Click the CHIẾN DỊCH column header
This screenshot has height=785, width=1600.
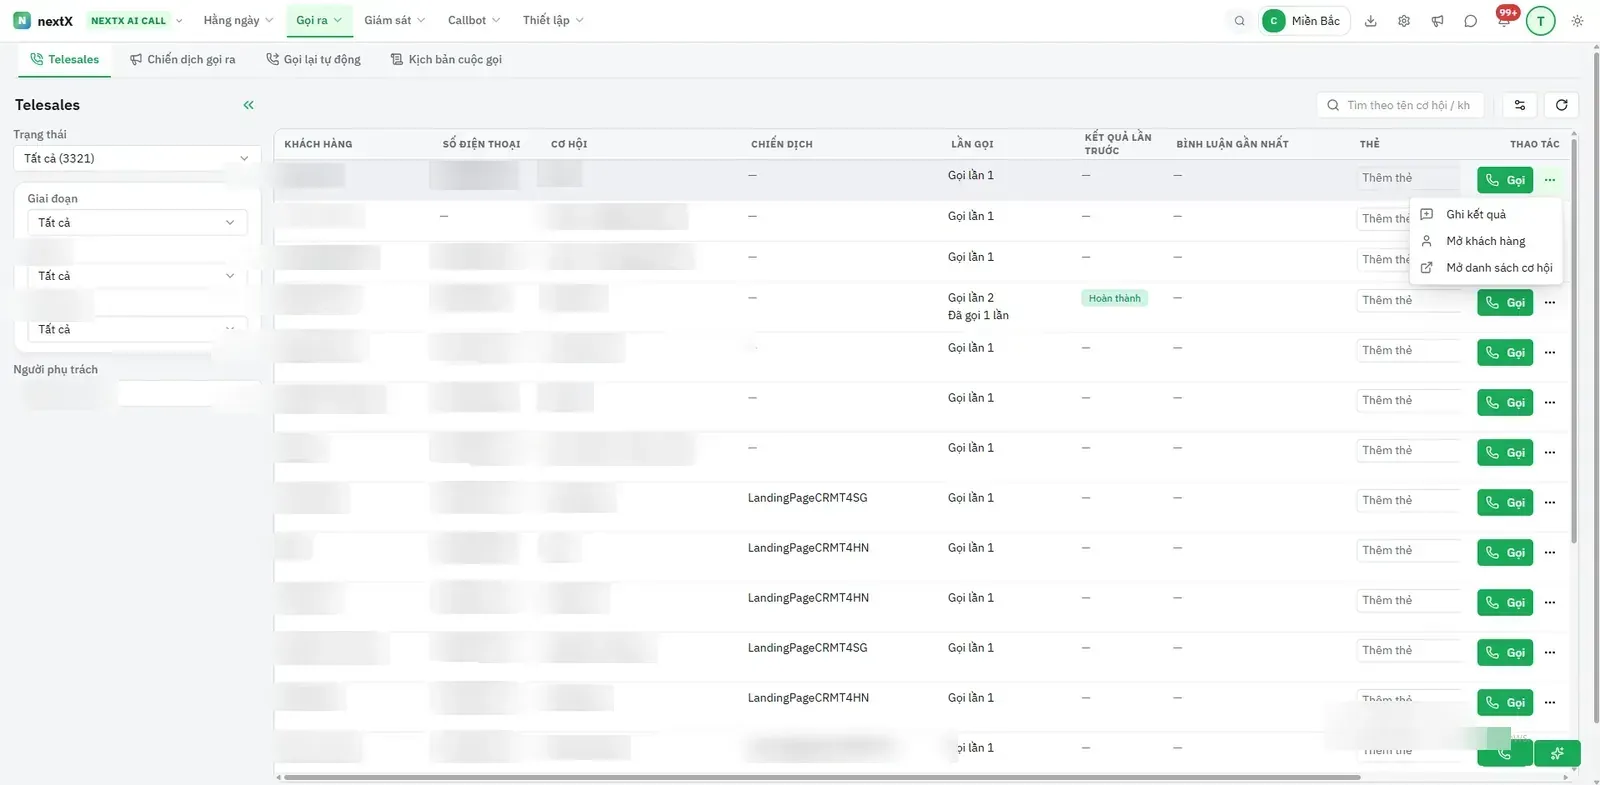point(782,144)
